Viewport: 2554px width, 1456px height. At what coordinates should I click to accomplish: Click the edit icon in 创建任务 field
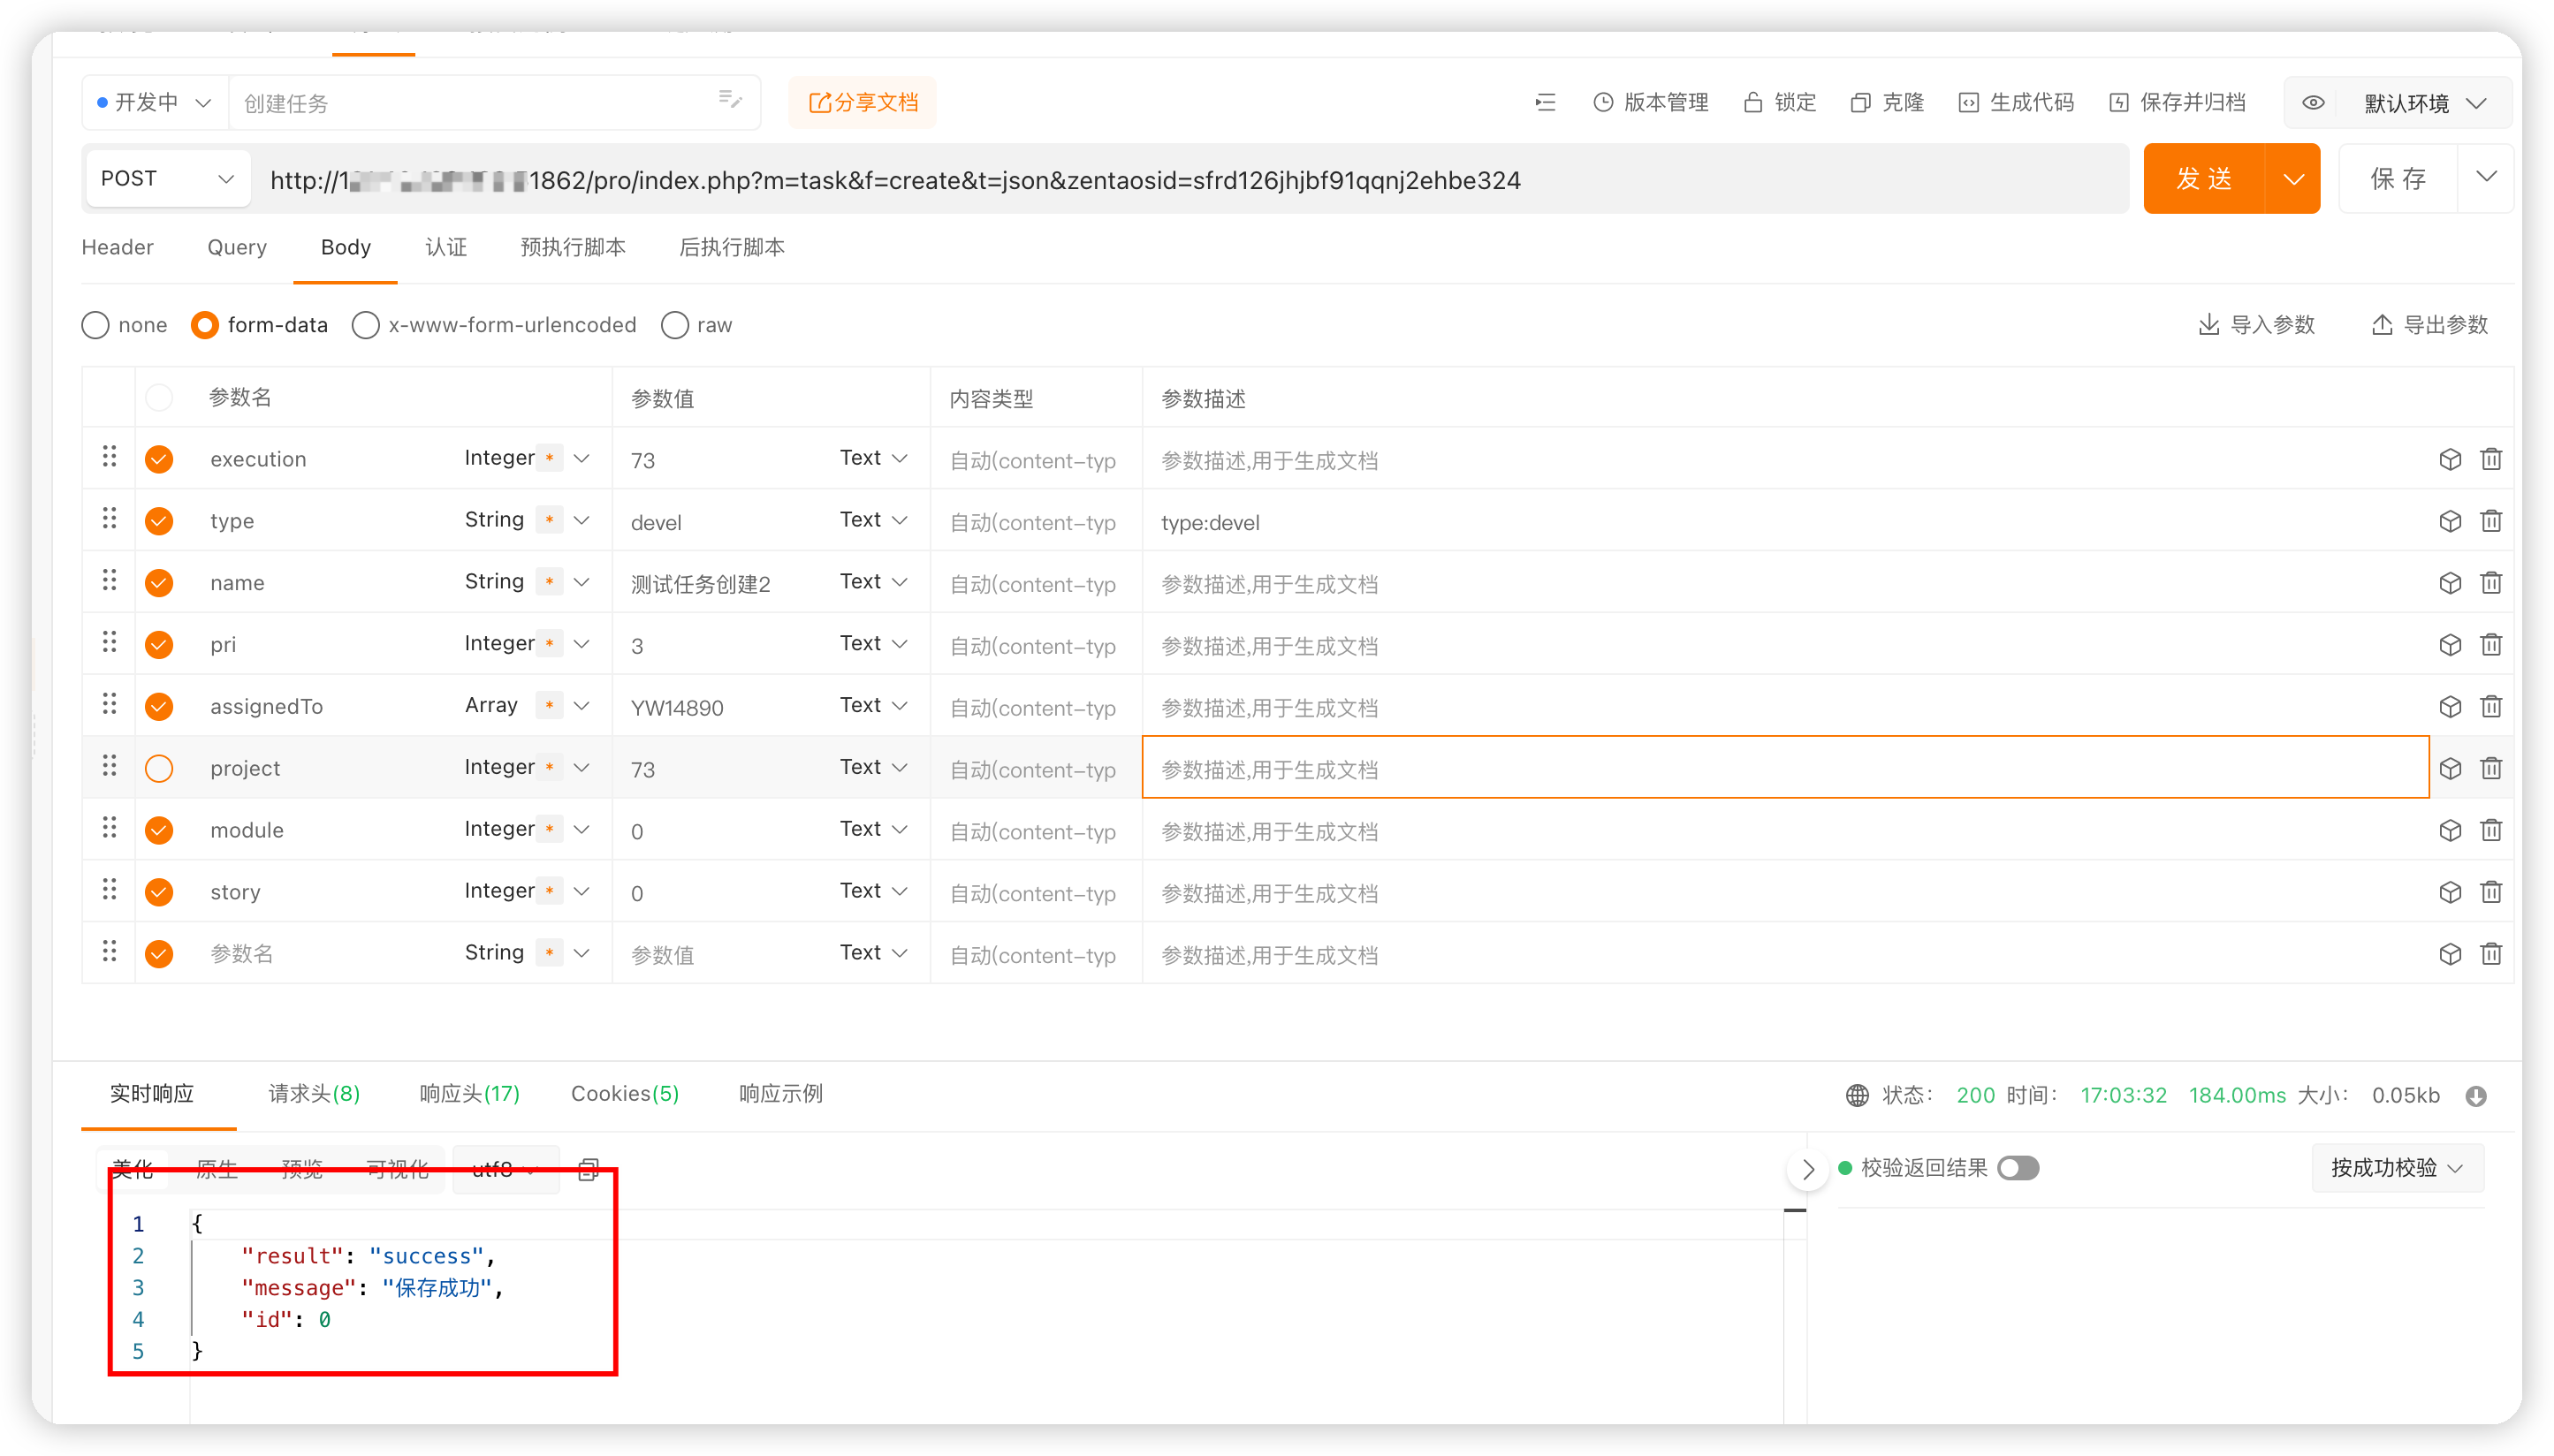(730, 99)
